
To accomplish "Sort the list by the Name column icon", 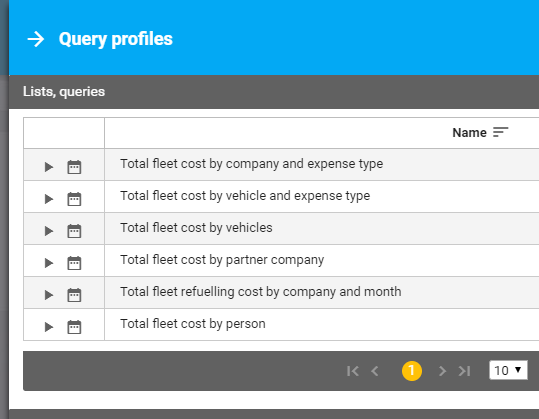I will [500, 132].
